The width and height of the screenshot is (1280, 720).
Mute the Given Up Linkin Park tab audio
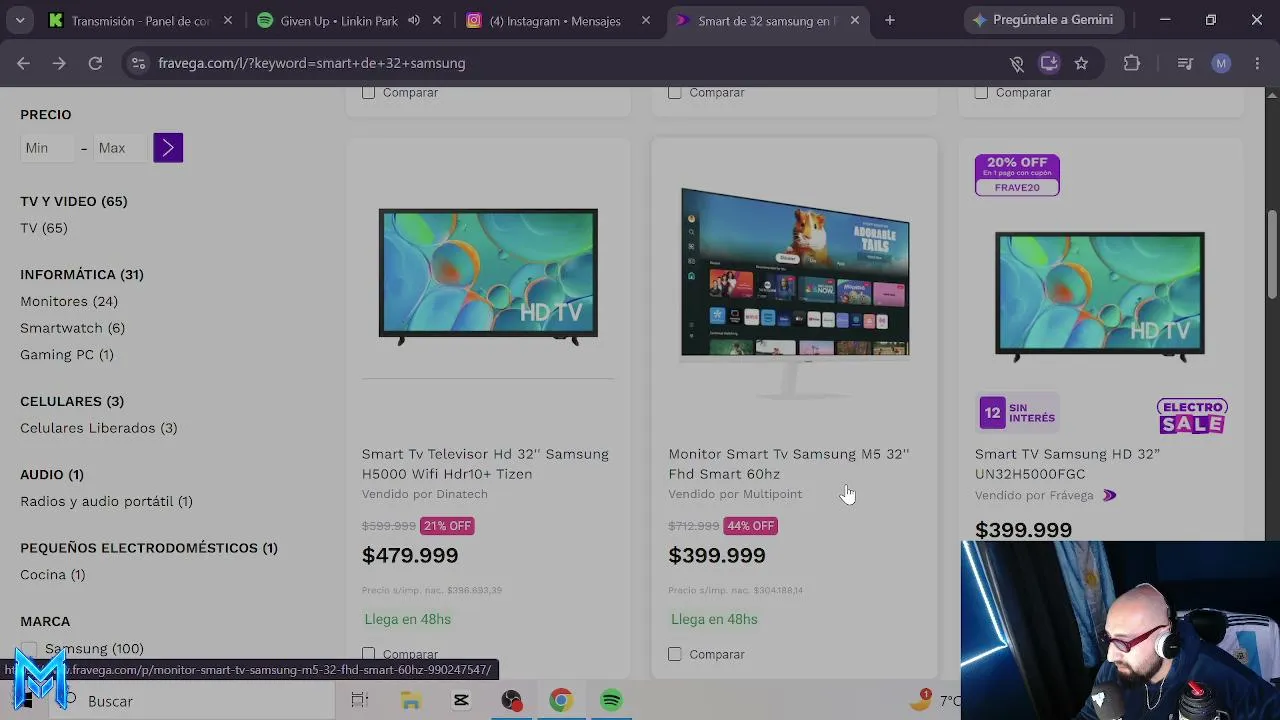click(414, 20)
